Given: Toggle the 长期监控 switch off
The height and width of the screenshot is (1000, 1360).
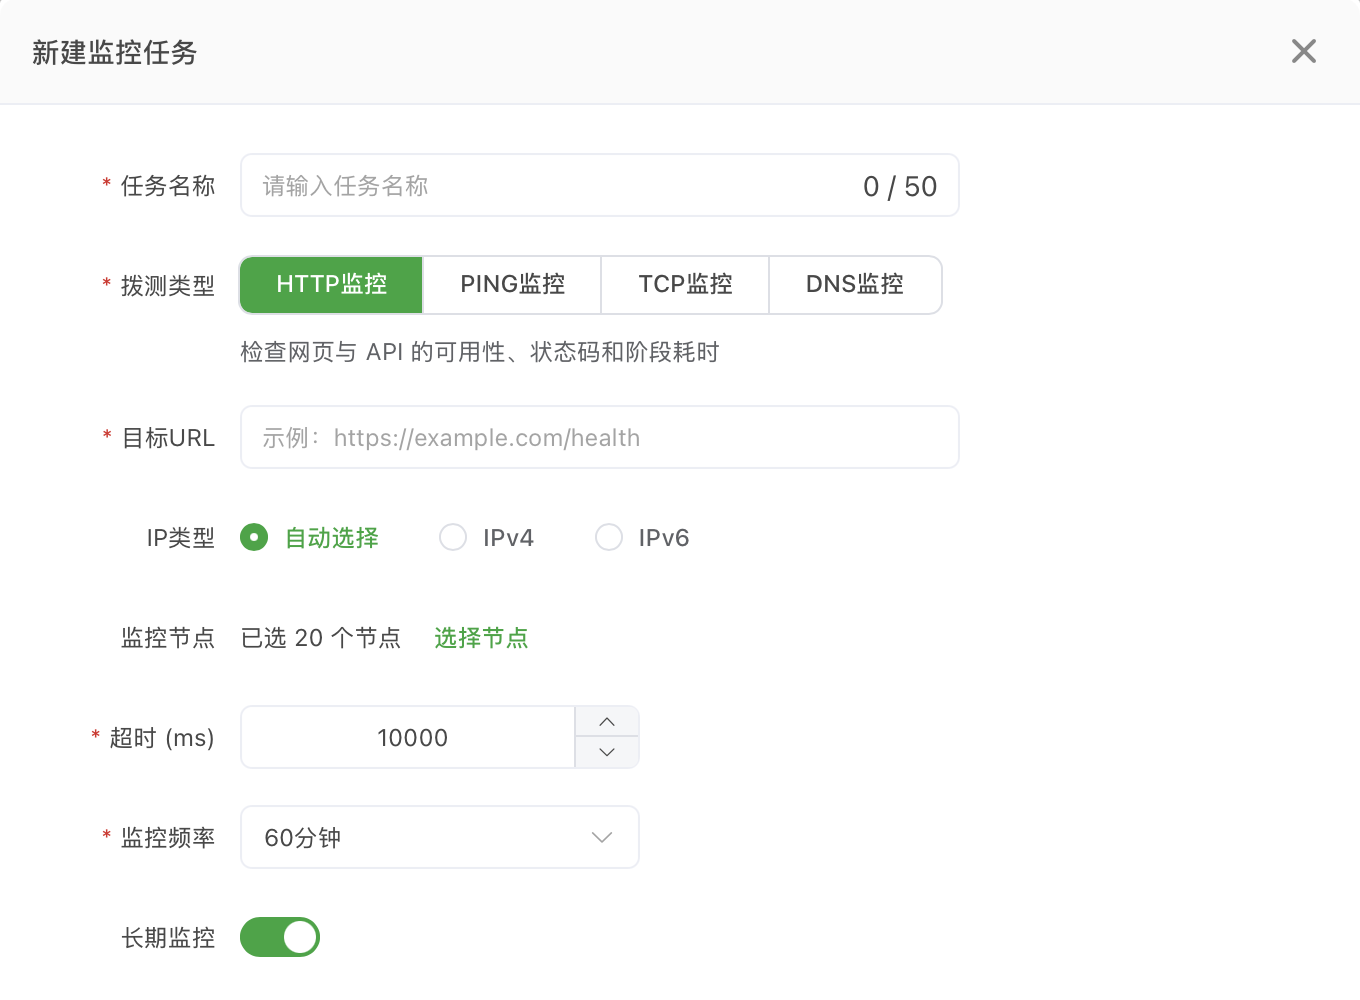Looking at the screenshot, I should pos(280,937).
